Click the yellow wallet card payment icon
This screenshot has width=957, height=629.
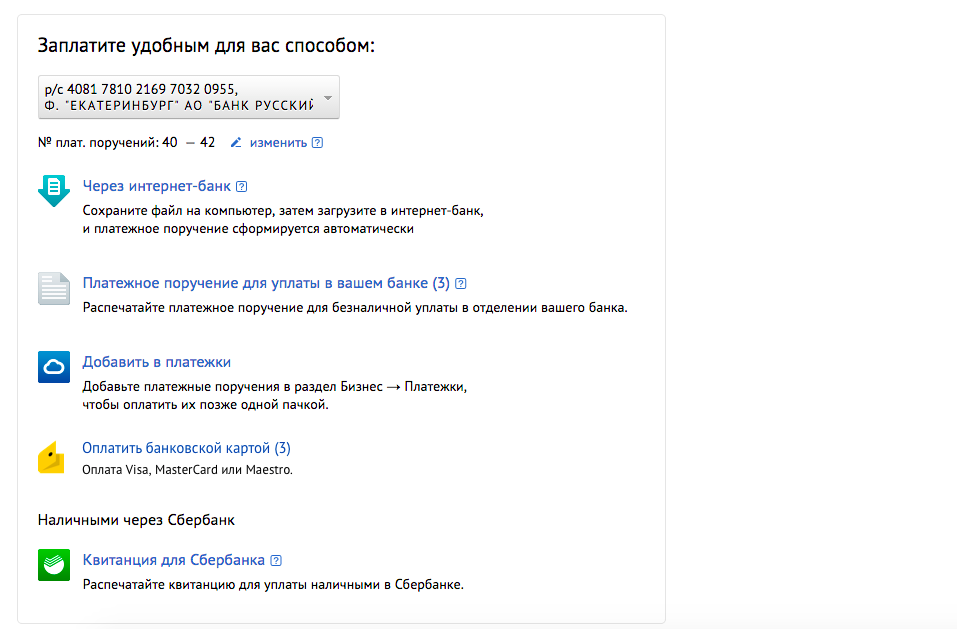point(52,457)
